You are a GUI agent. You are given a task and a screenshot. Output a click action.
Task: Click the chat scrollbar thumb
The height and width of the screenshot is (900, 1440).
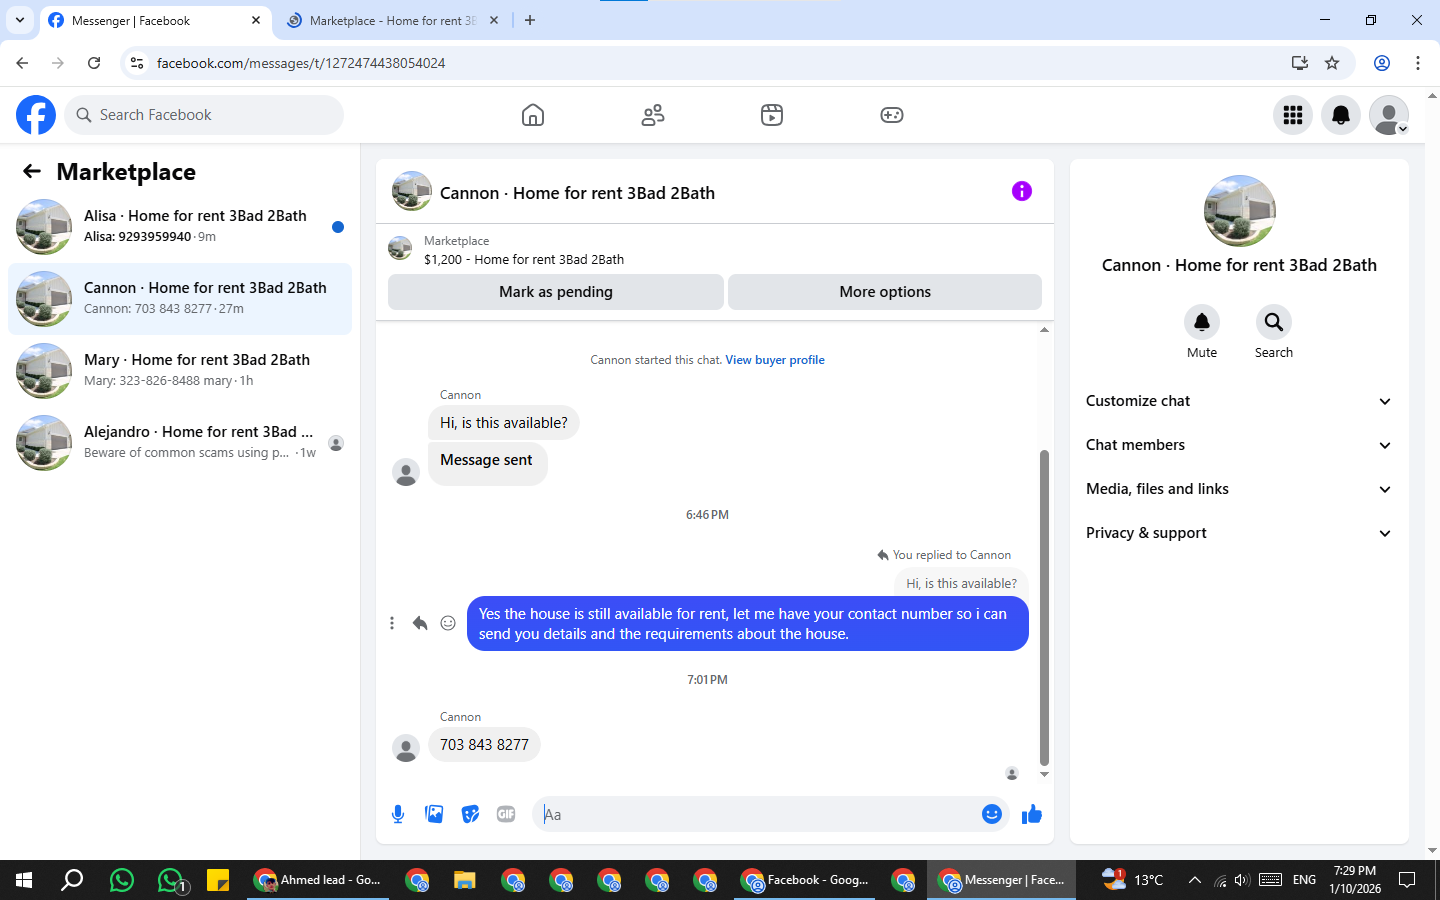pos(1044,608)
